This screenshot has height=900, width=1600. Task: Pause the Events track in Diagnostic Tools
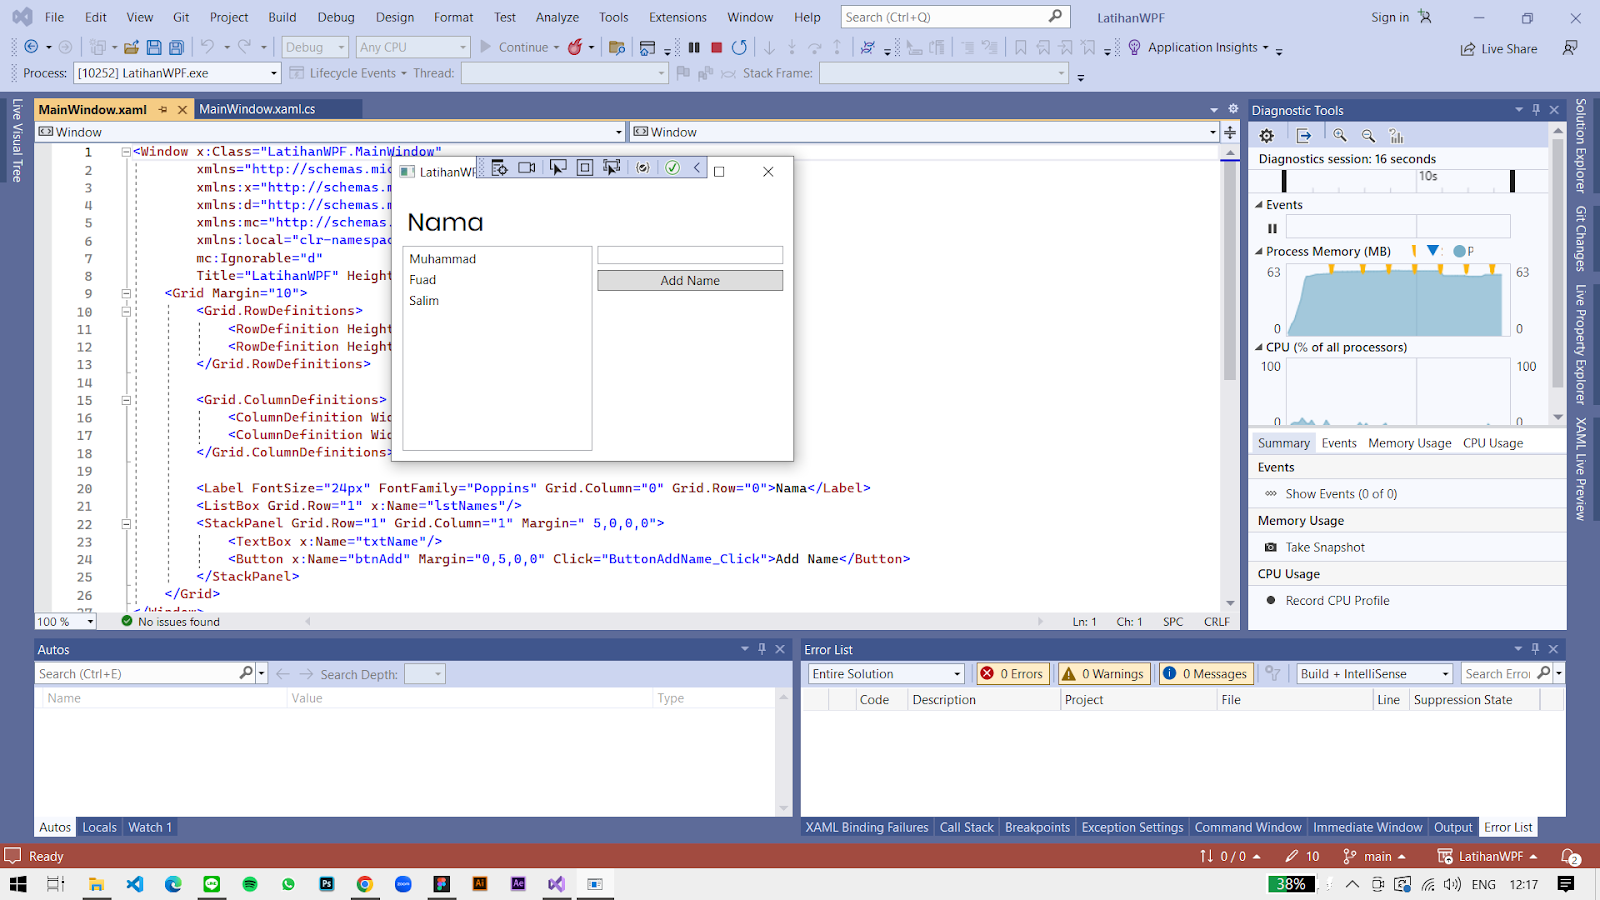pyautogui.click(x=1272, y=228)
